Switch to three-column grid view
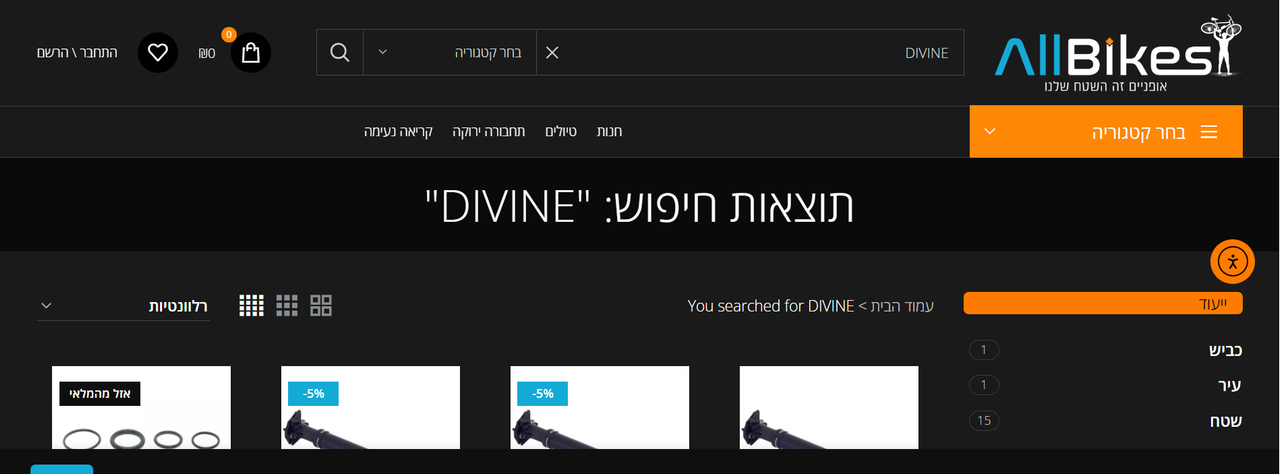Screen dimensions: 1280x474 coord(287,306)
